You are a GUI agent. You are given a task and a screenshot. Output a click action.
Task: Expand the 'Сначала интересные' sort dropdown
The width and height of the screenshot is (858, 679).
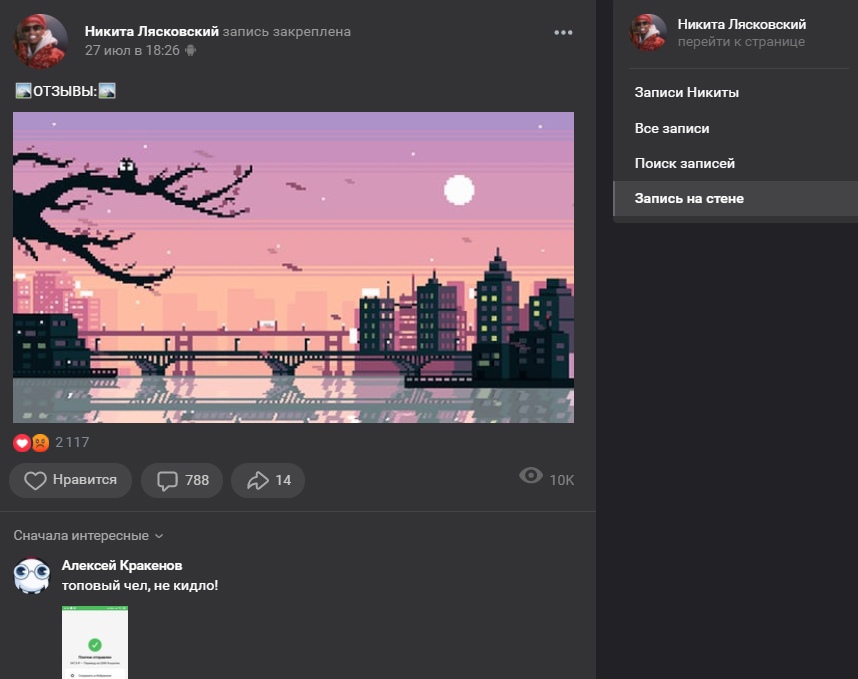(88, 535)
